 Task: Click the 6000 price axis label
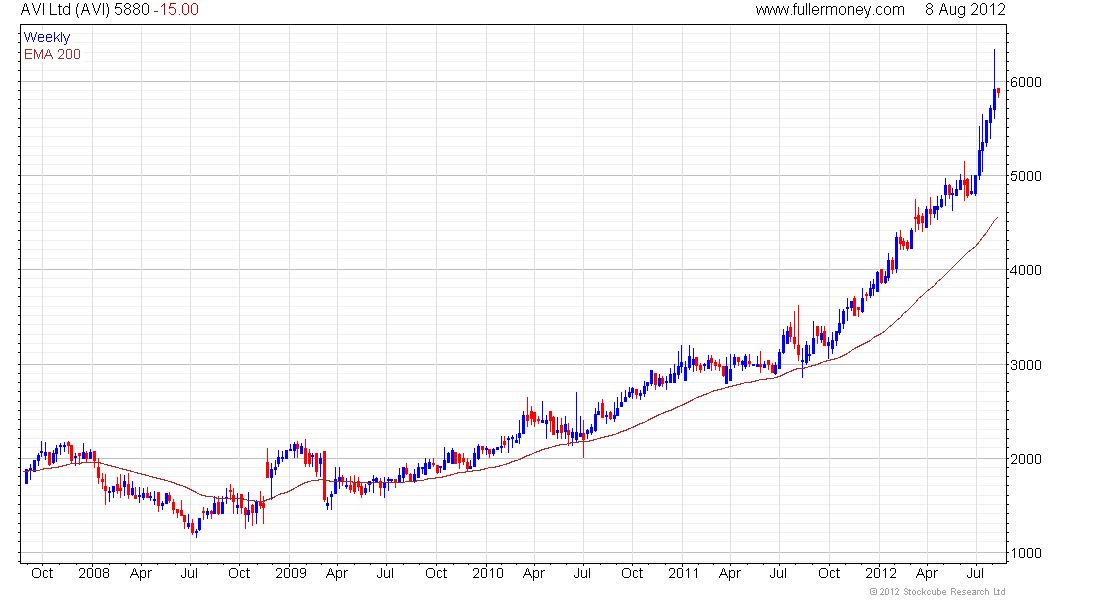coord(1026,82)
